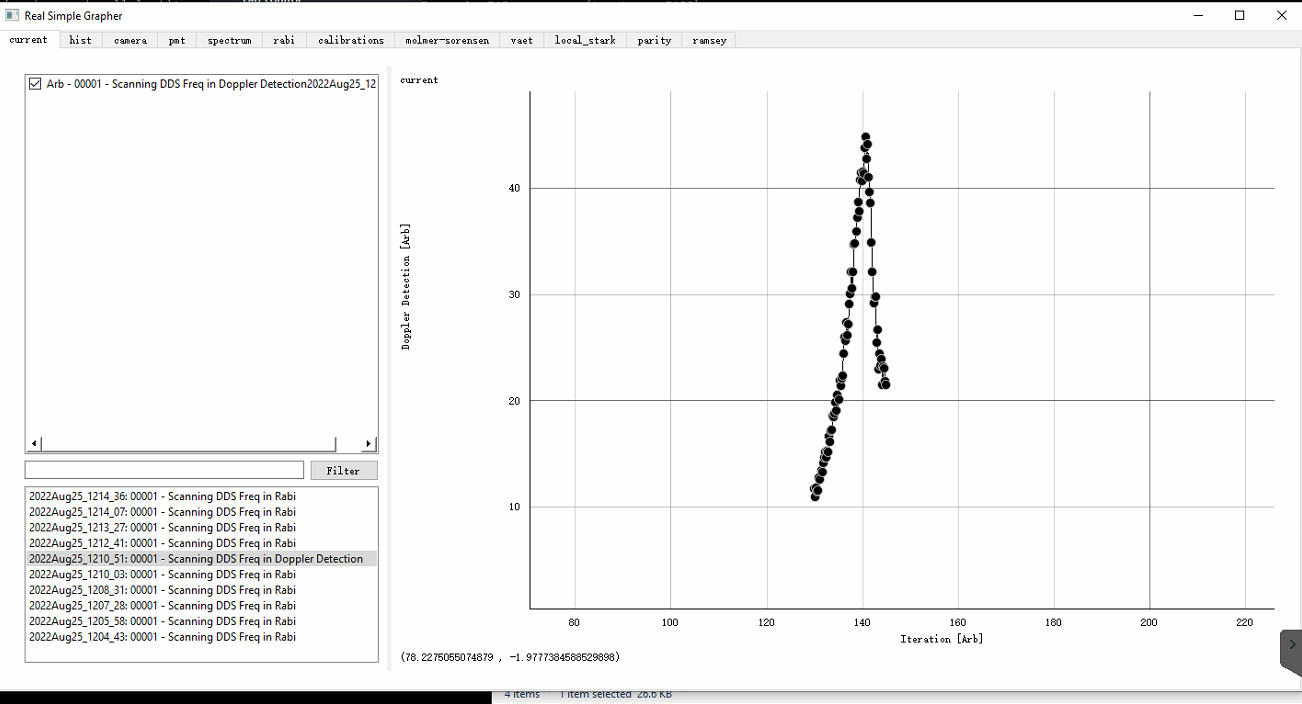
Task: Click the Real Simple Grapher window icon
Action: point(12,15)
